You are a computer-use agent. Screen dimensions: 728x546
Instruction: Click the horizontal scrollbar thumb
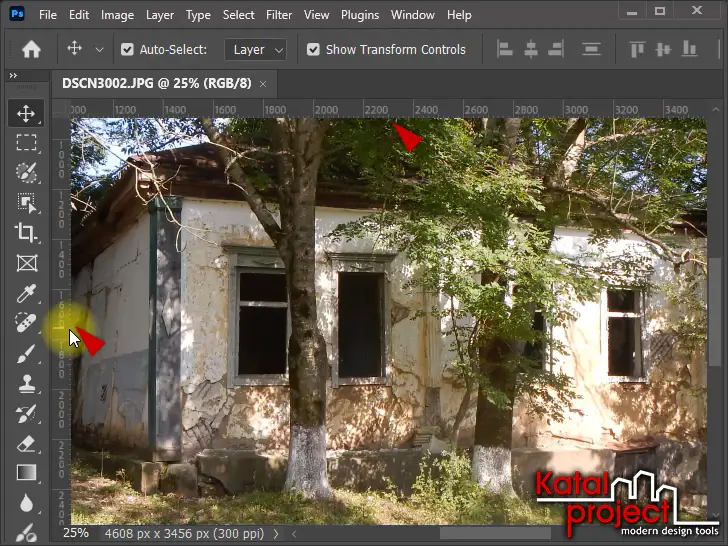(x=495, y=533)
